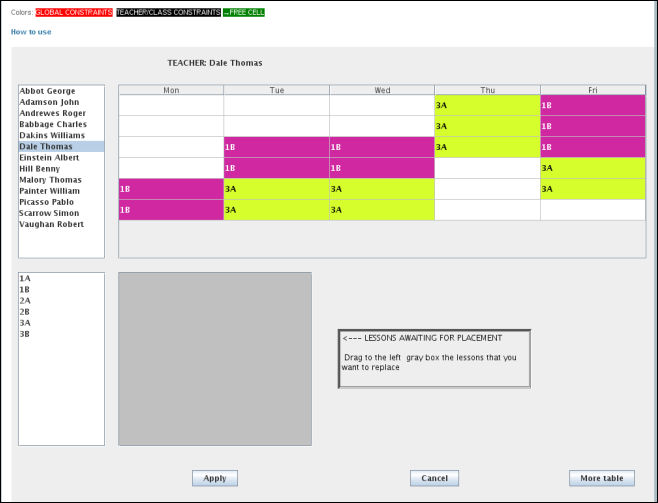Screen dimensions: 658x503
Task: Select Tuesday sixth period 3A lesson
Action: click(x=277, y=210)
